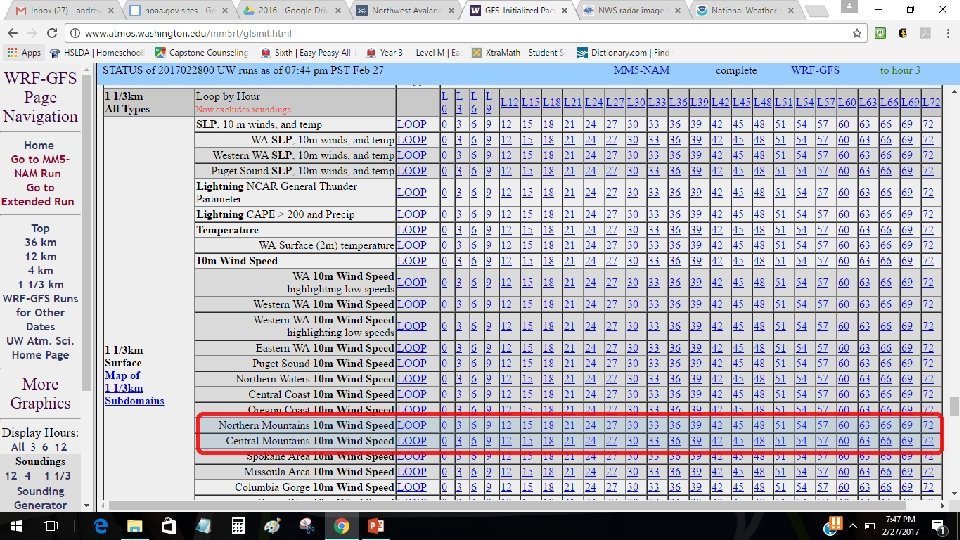Open hour 24 for Lightning CAPE row
Image resolution: width=960 pixels, height=540 pixels.
coord(590,214)
